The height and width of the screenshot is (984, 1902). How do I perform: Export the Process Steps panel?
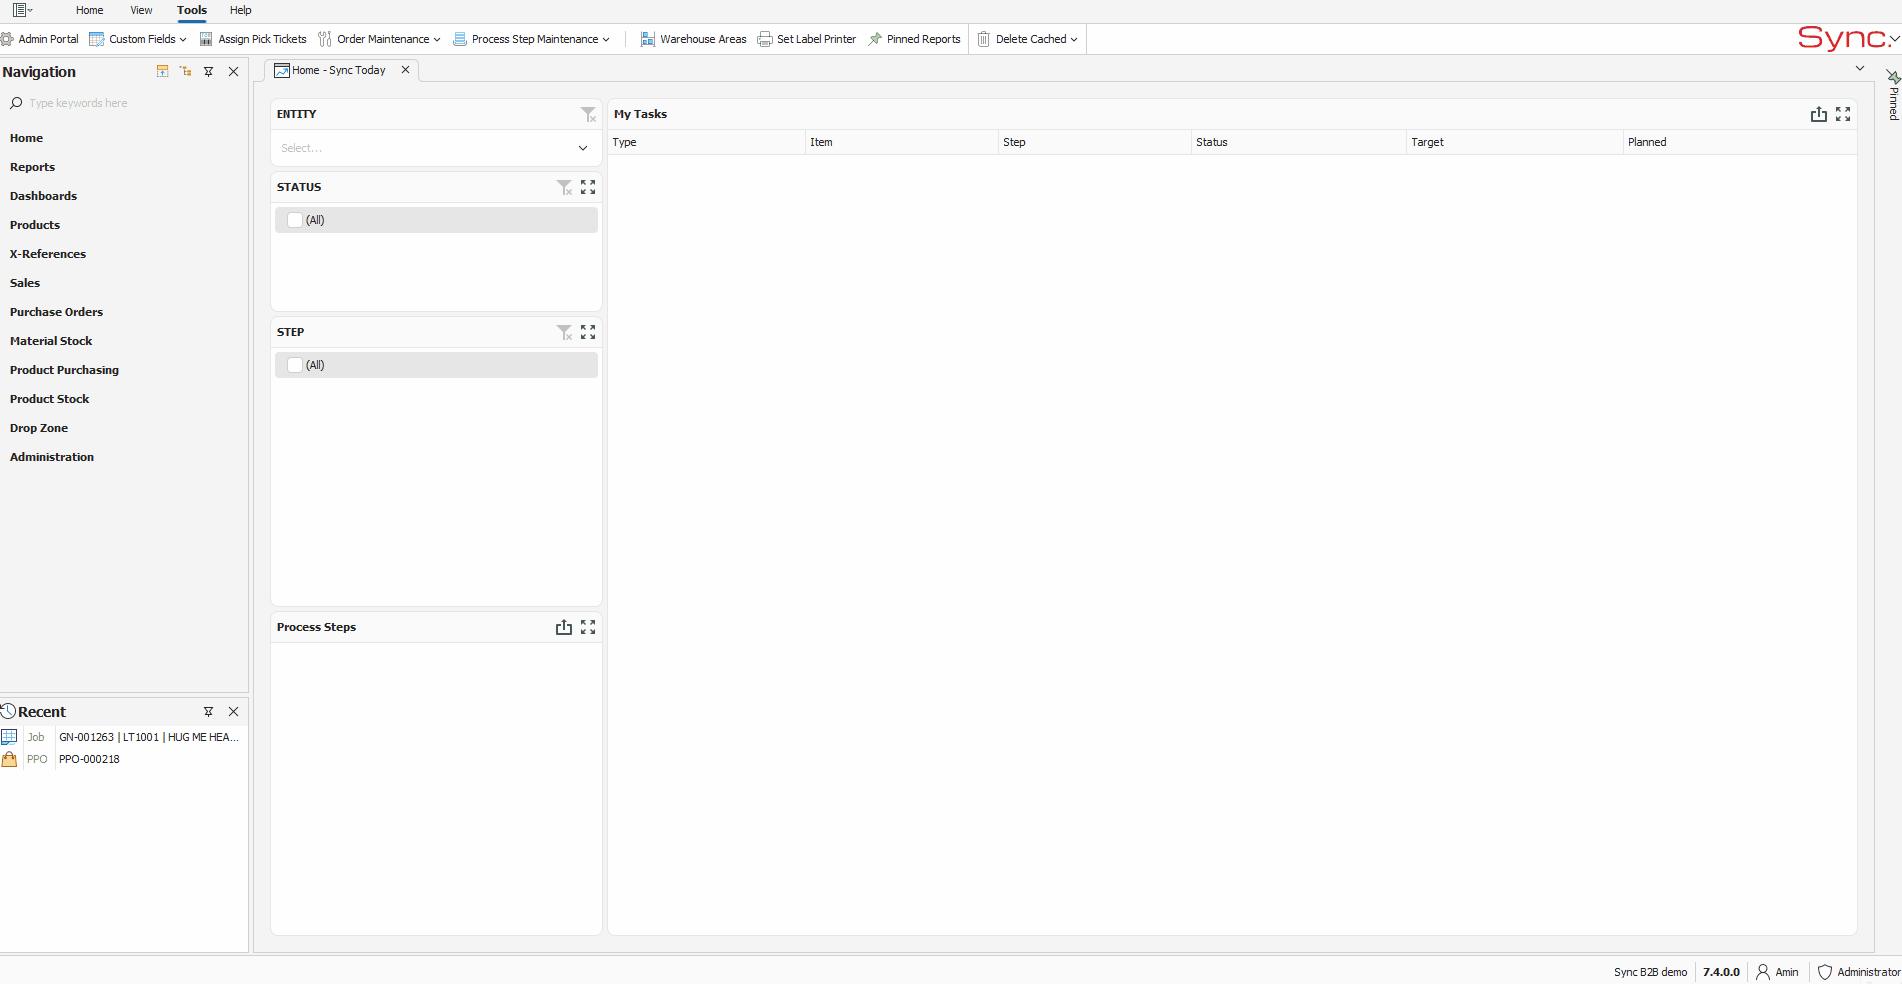(564, 627)
